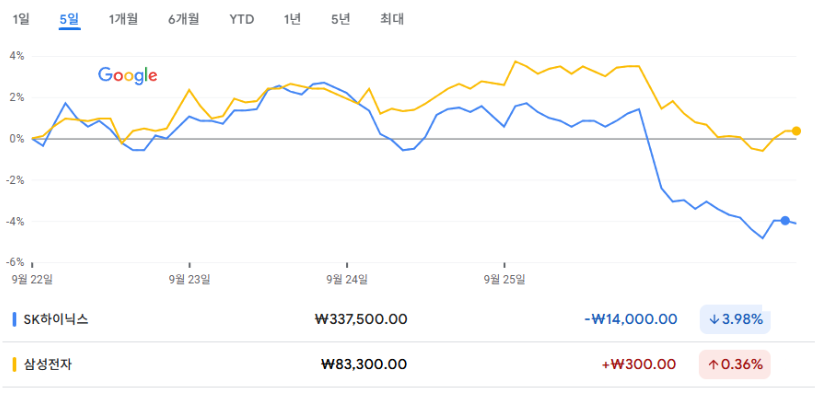Image resolution: width=823 pixels, height=396 pixels.
Task: Show the 1년 chart range
Action: [292, 19]
